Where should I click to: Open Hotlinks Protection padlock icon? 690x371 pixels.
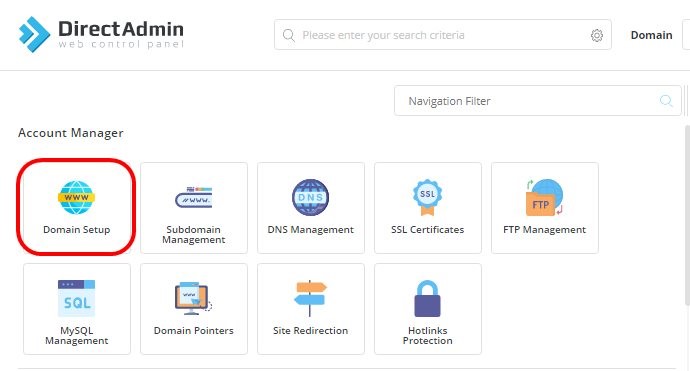pyautogui.click(x=427, y=298)
